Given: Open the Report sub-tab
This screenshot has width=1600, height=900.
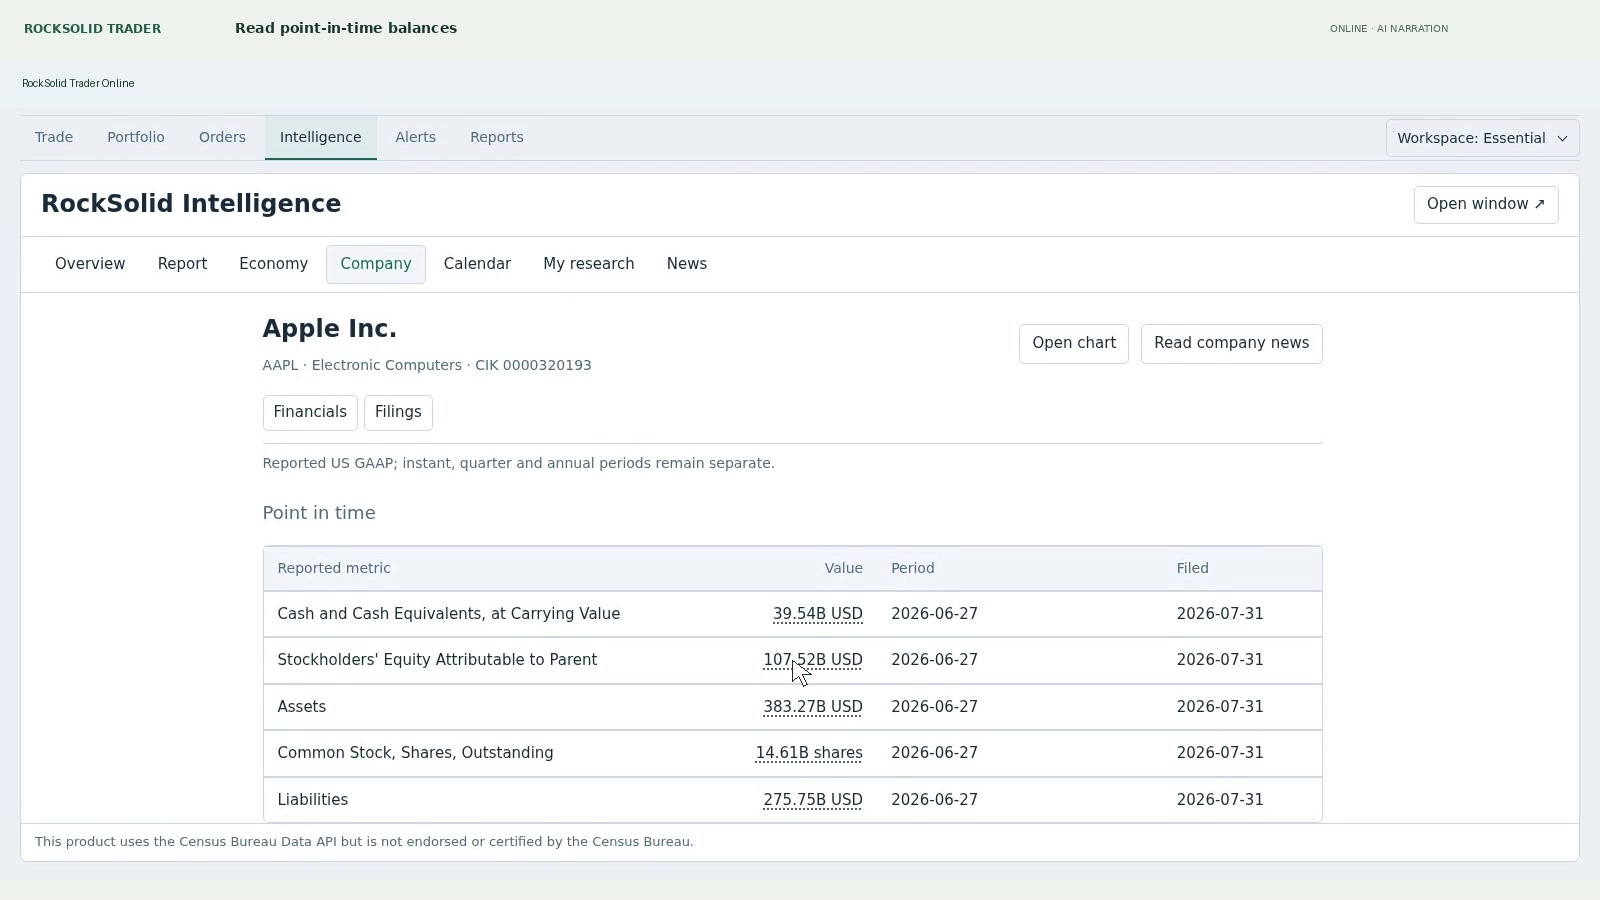Looking at the screenshot, I should pos(182,264).
